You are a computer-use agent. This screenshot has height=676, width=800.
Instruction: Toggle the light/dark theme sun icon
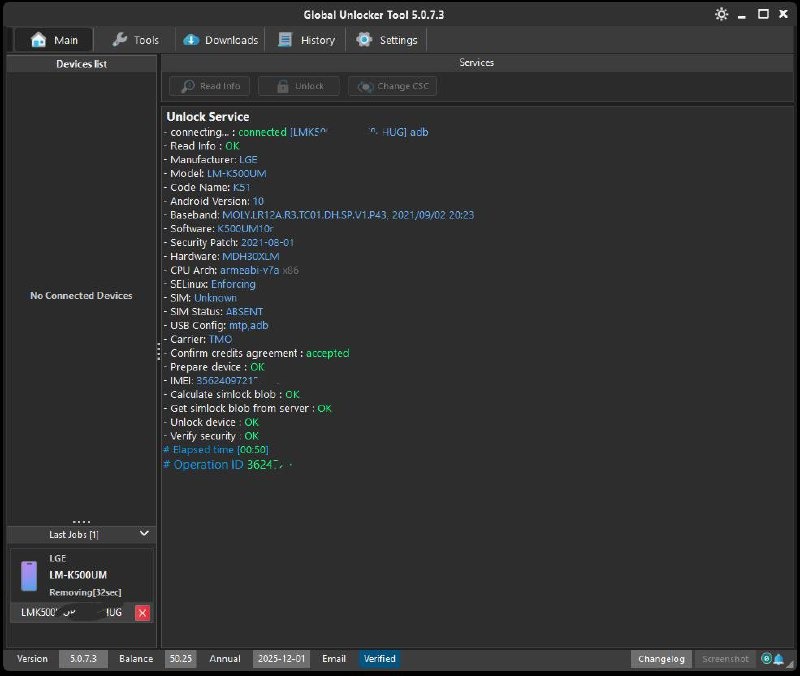722,14
